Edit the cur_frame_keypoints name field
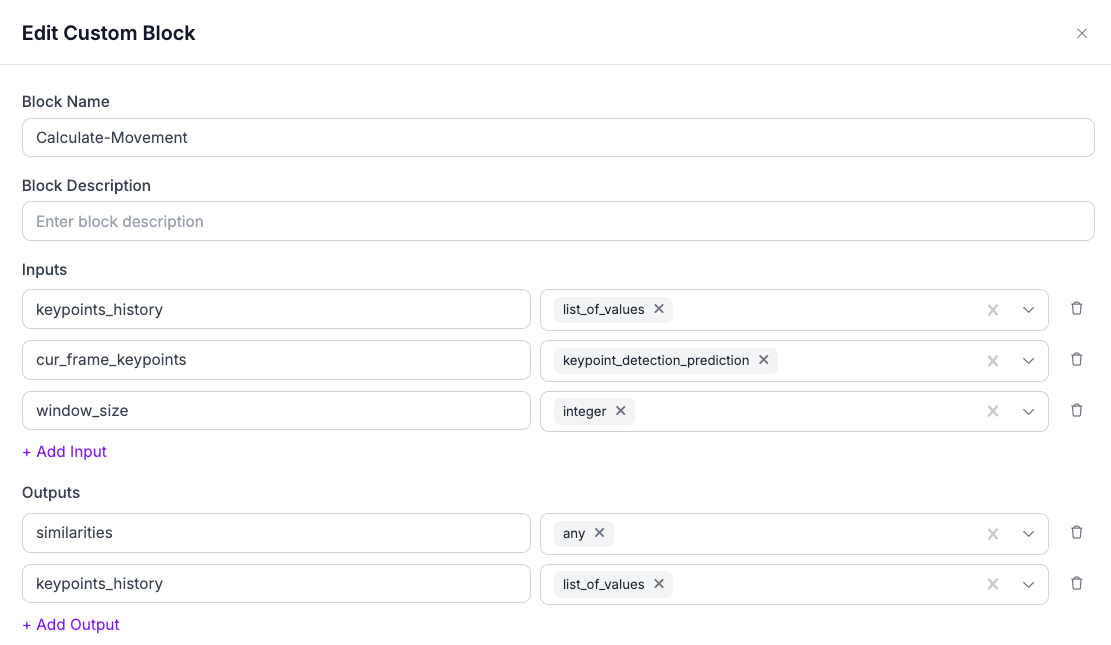 click(276, 360)
